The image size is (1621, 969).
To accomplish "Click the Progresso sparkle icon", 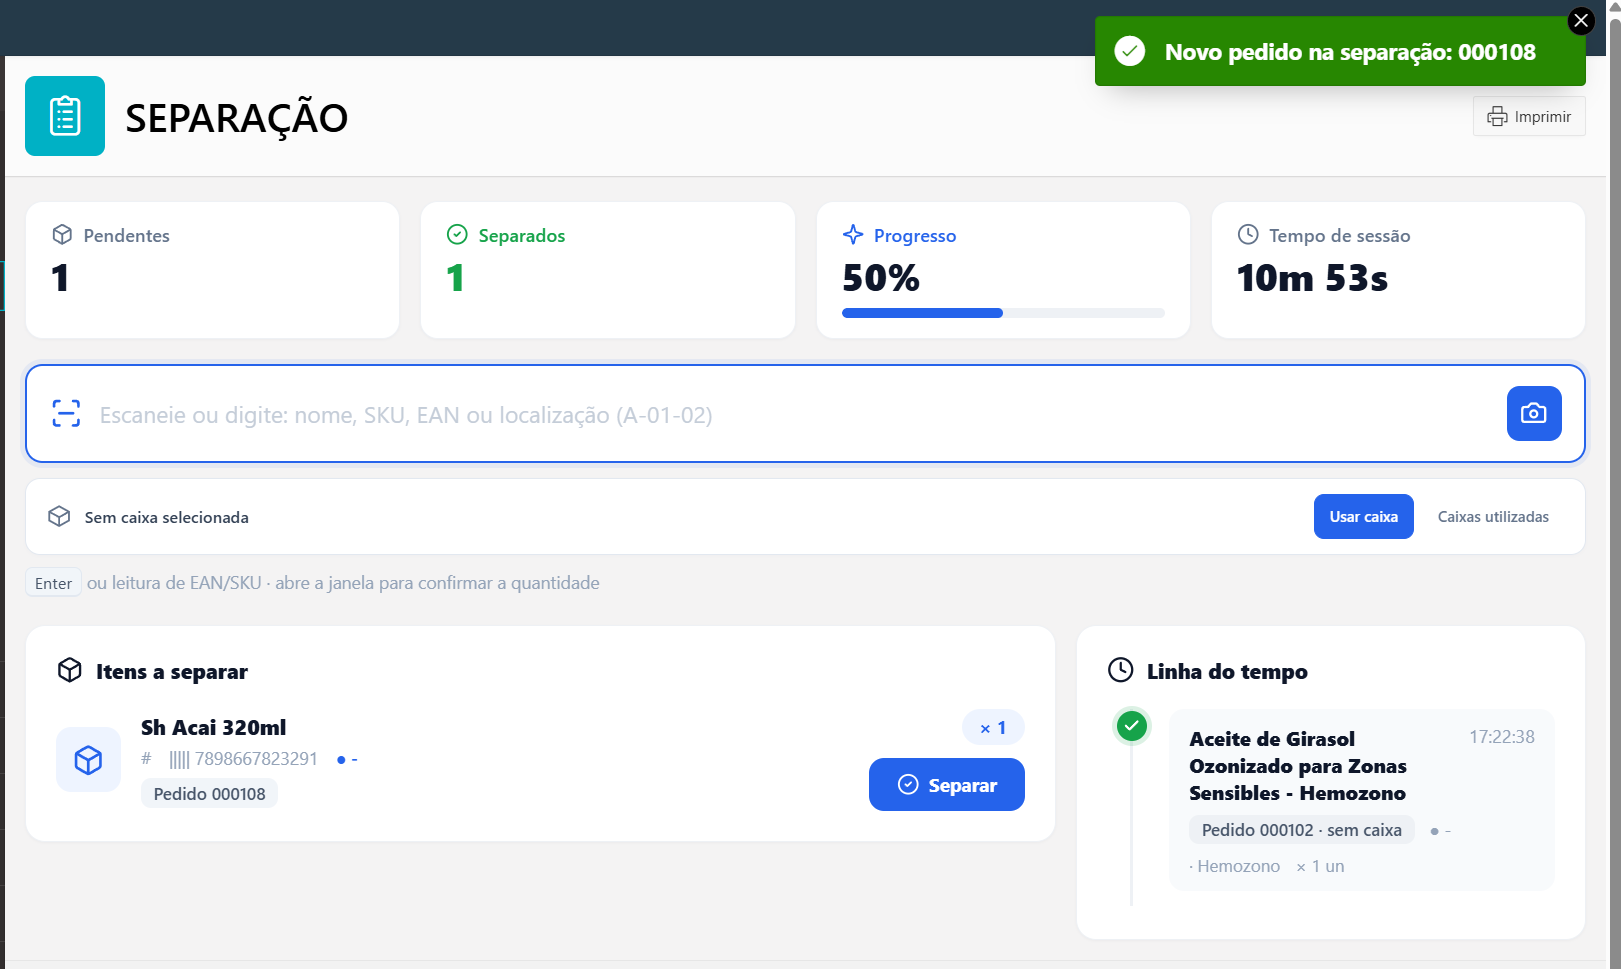I will [x=853, y=235].
